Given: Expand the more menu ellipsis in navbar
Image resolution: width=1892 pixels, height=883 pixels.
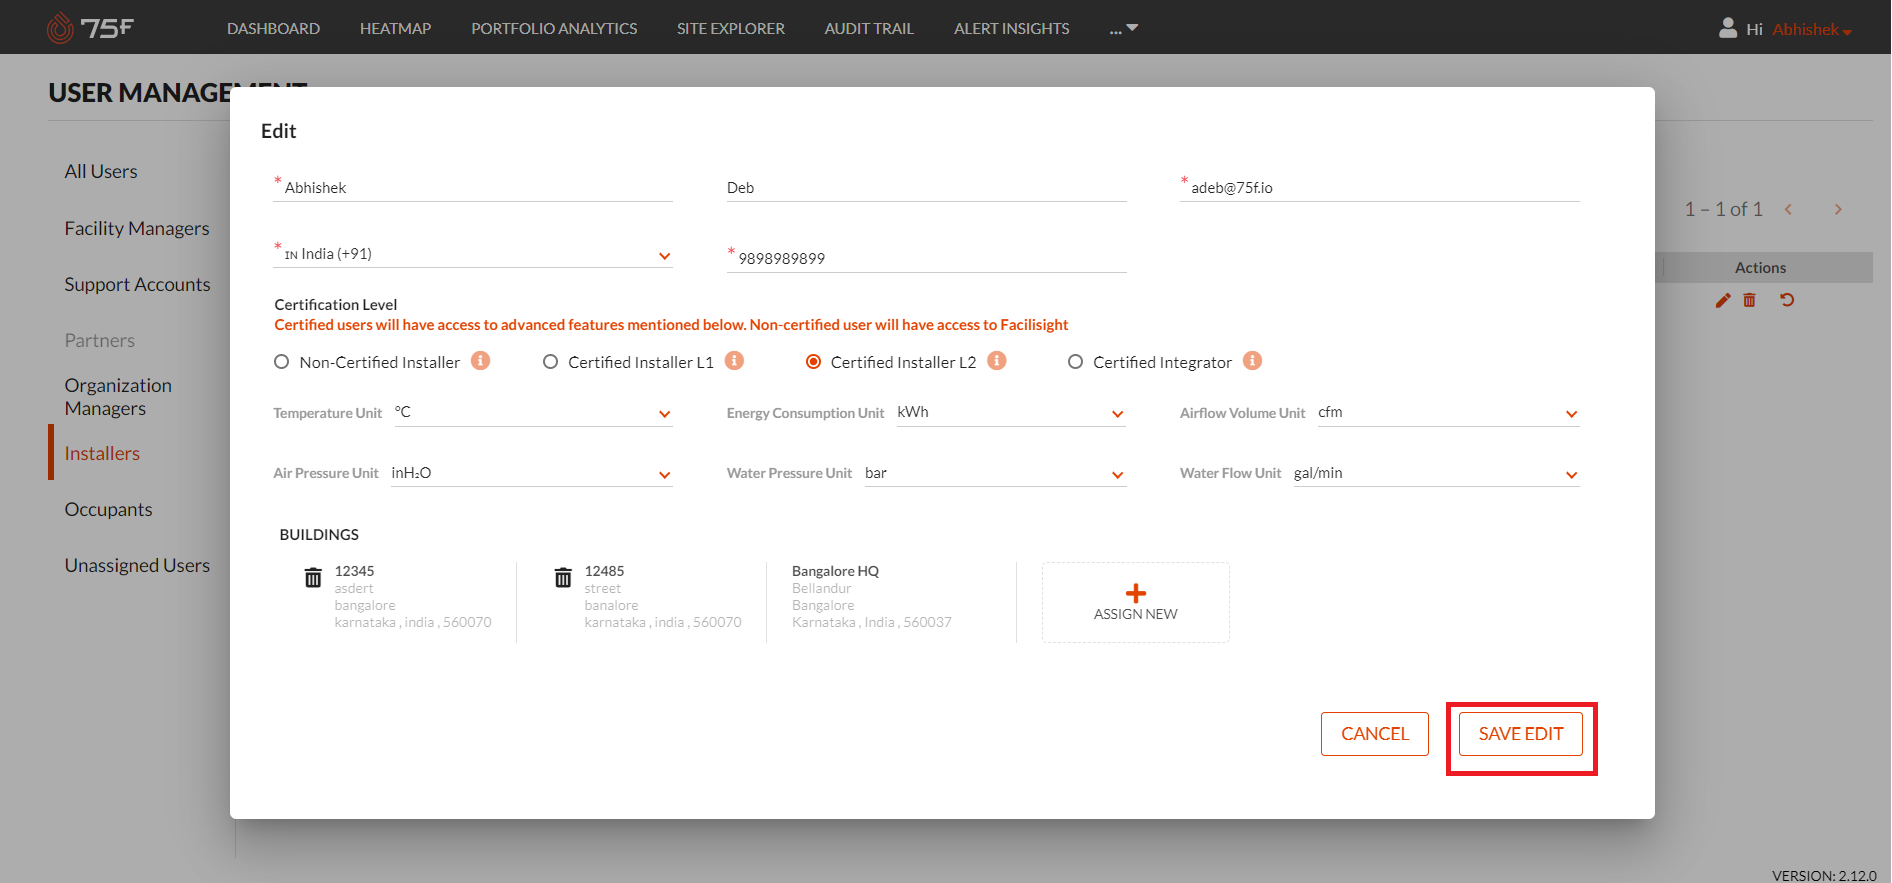Looking at the screenshot, I should [1124, 29].
